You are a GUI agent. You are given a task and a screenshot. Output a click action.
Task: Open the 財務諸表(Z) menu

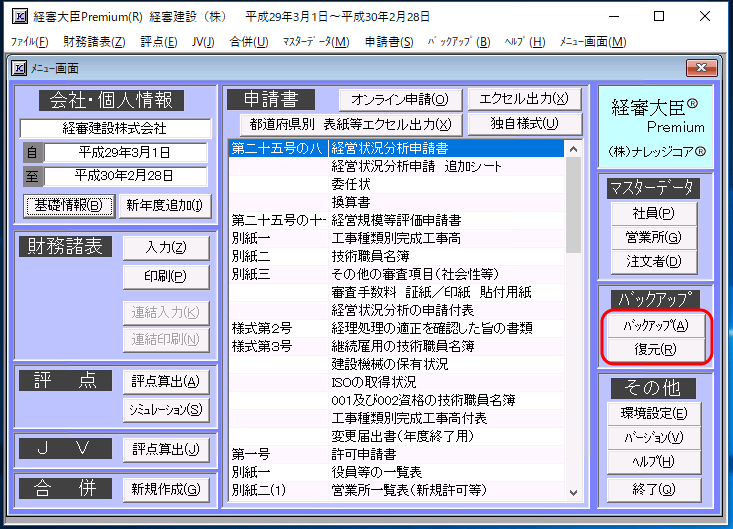(x=94, y=42)
